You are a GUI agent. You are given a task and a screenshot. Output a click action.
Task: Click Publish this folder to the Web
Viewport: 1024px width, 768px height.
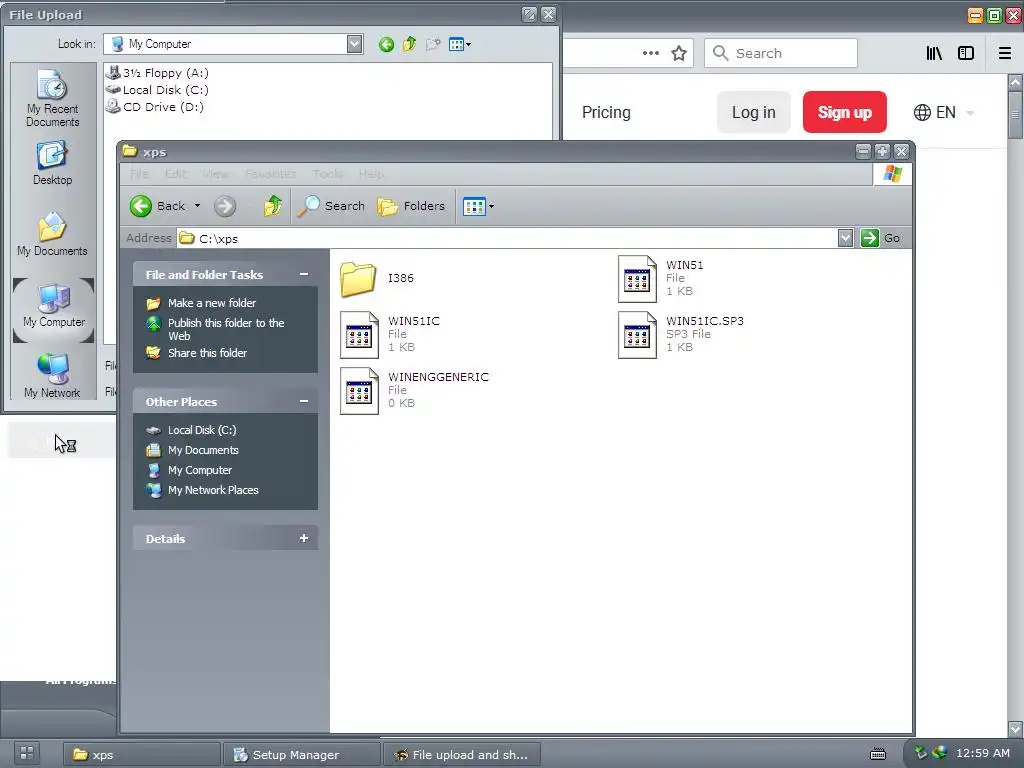(x=226, y=329)
